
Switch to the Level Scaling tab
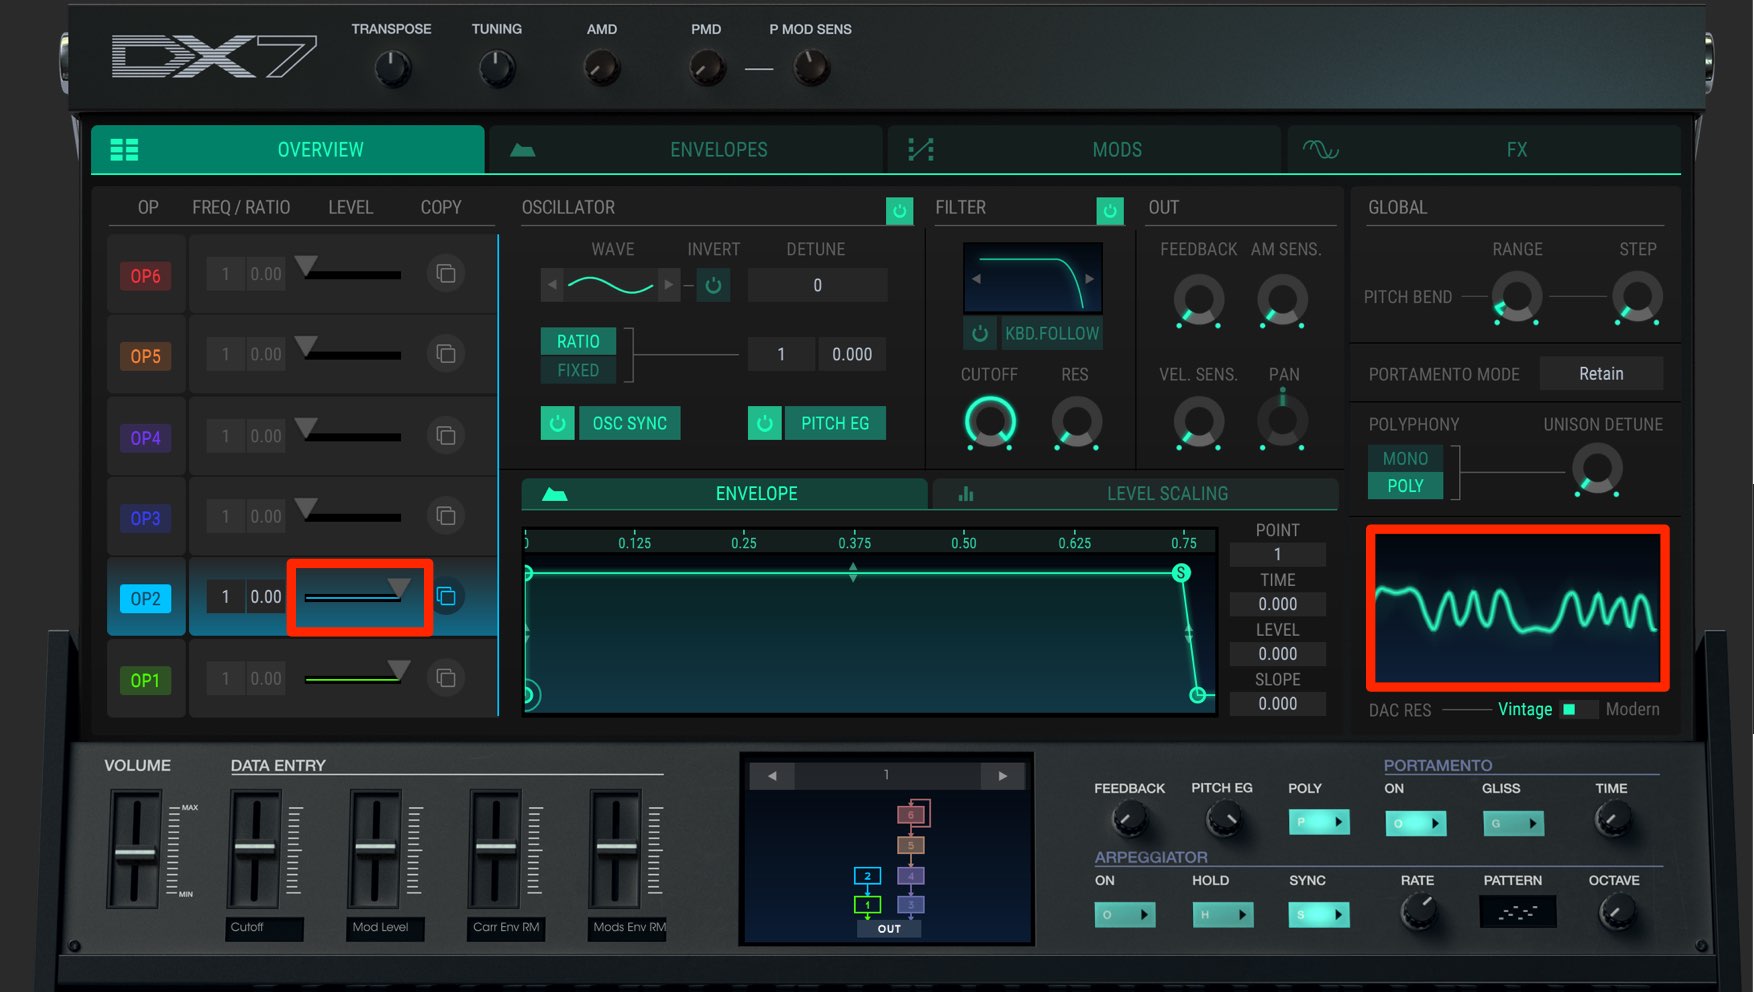pos(1135,494)
